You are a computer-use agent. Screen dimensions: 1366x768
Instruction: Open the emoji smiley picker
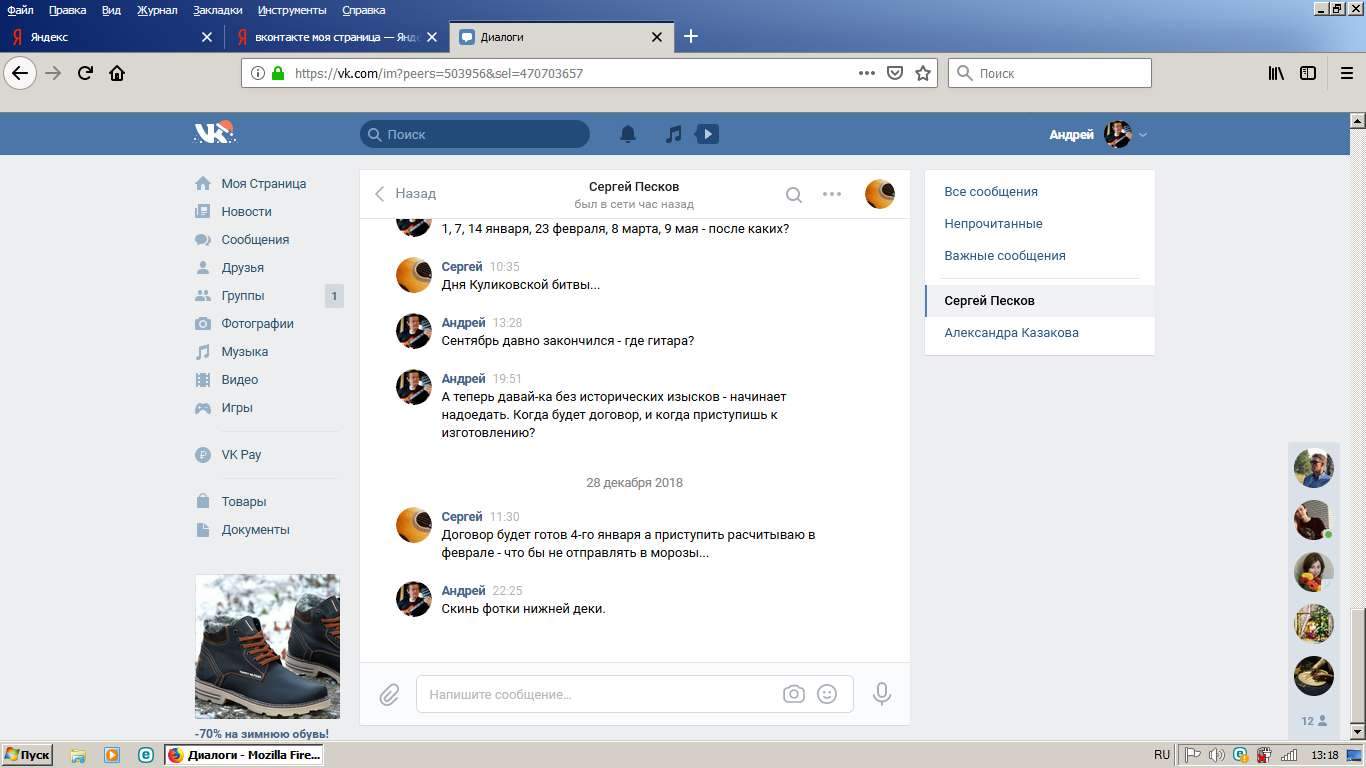point(827,694)
